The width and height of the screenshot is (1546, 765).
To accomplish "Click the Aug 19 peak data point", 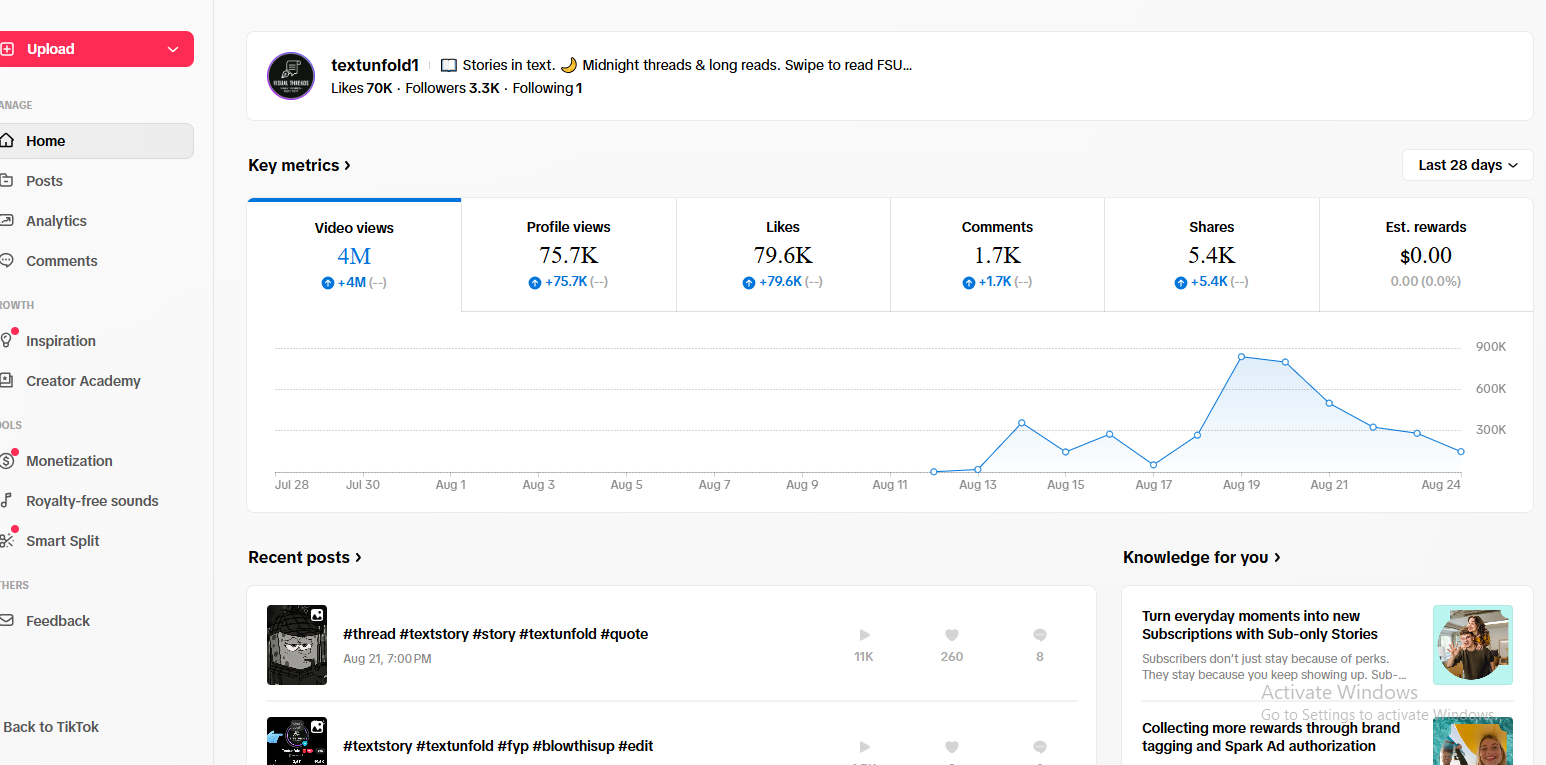I will click(1241, 356).
